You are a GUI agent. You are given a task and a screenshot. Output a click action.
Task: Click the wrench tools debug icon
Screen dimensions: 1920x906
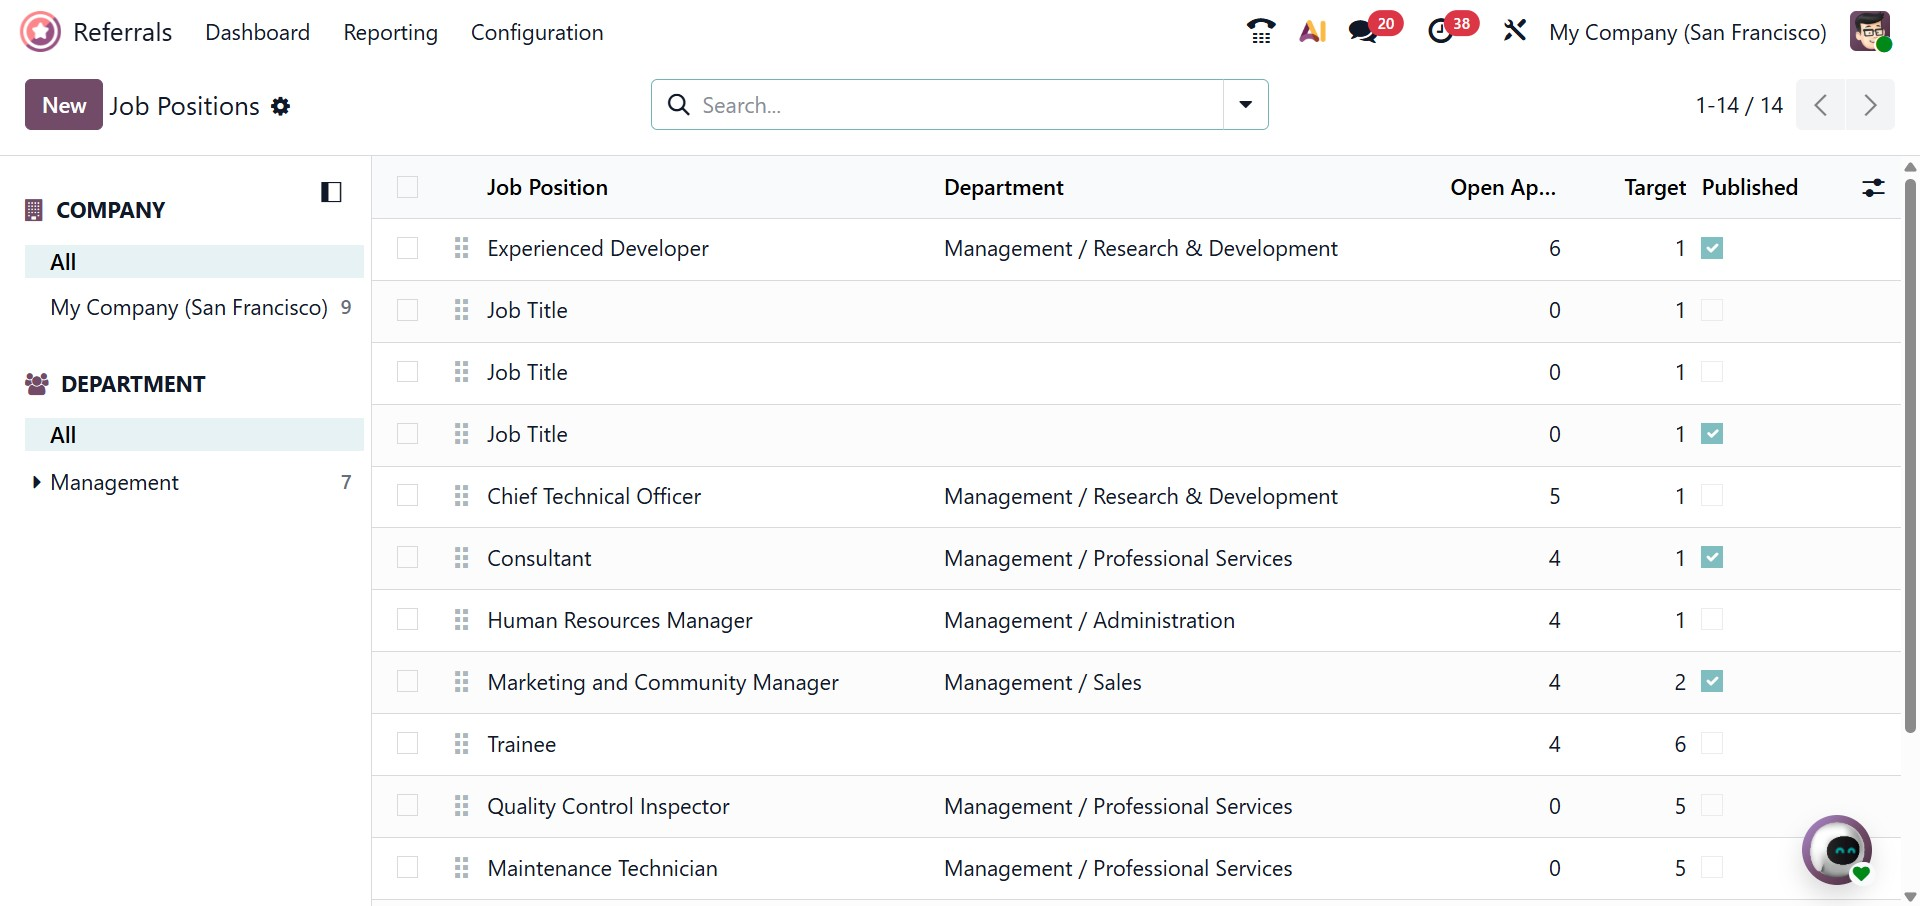(x=1514, y=32)
